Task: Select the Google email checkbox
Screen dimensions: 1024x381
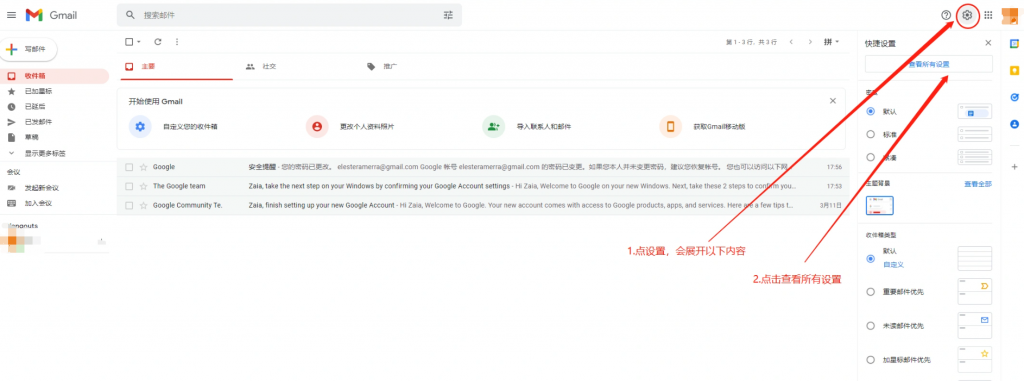Action: click(129, 167)
